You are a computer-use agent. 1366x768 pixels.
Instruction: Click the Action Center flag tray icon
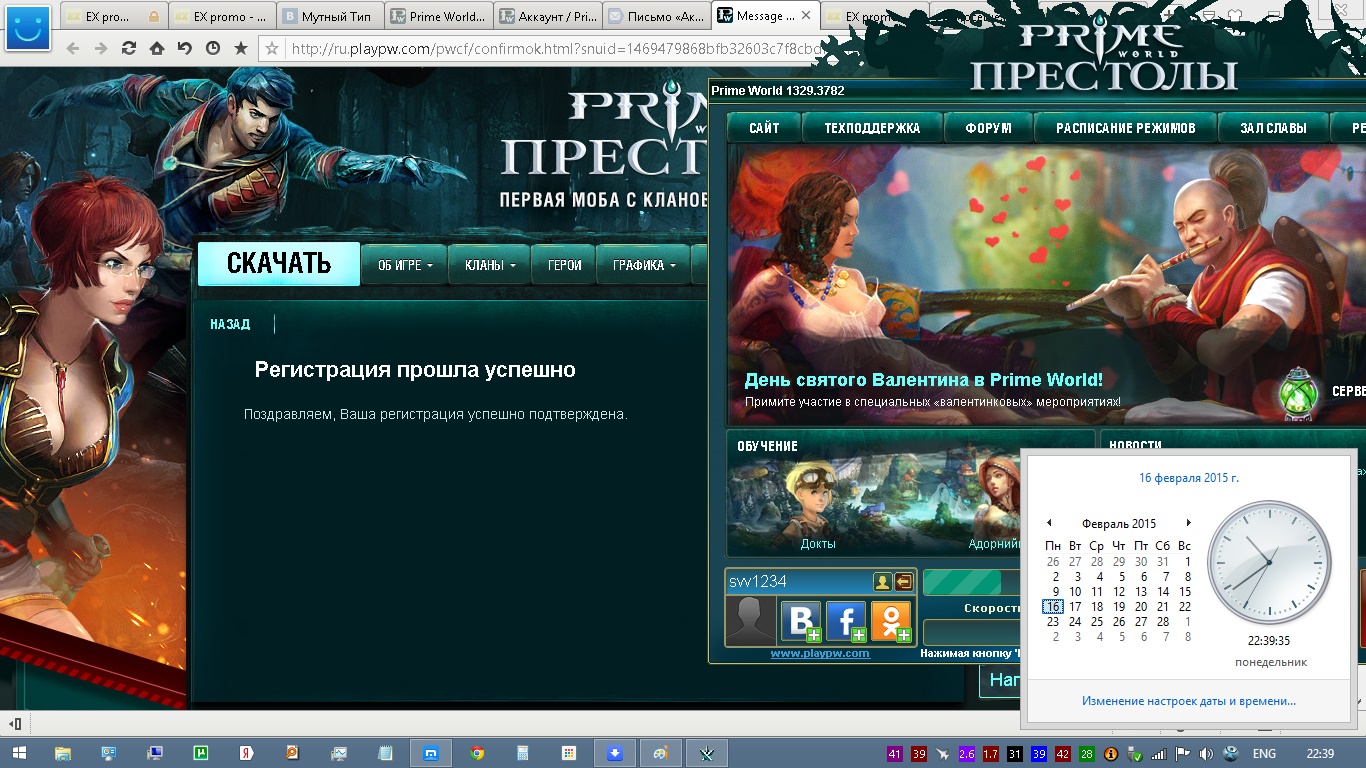pyautogui.click(x=1182, y=753)
